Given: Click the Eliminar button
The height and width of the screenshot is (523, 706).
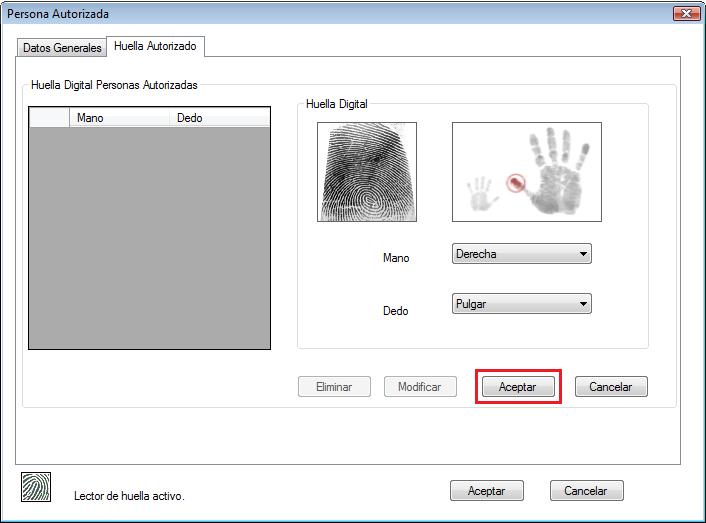Looking at the screenshot, I should [x=334, y=387].
